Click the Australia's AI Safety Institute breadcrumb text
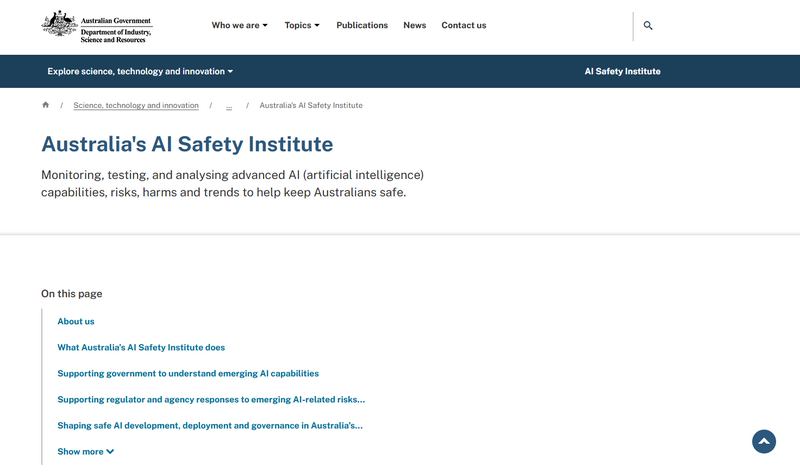The image size is (800, 473). coord(311,105)
